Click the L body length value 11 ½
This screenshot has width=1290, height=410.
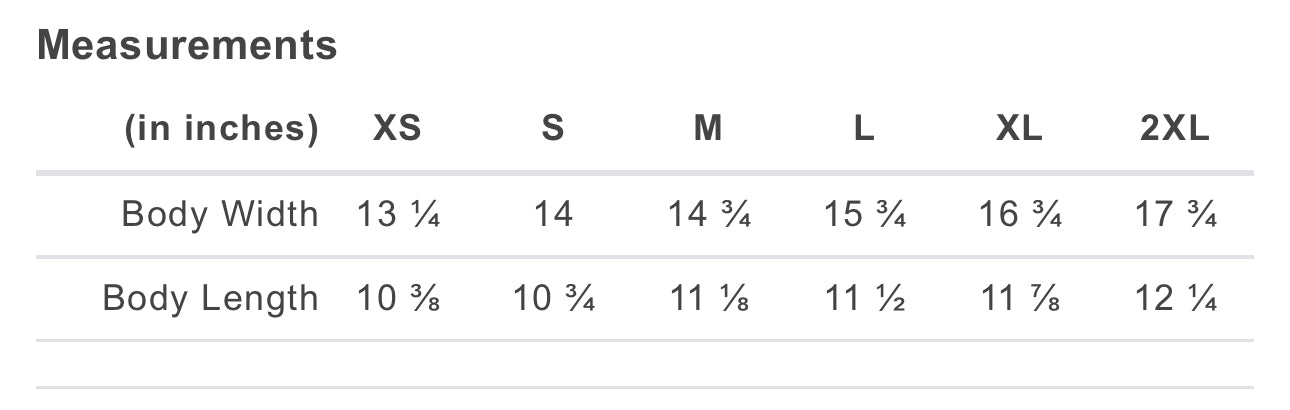864,298
